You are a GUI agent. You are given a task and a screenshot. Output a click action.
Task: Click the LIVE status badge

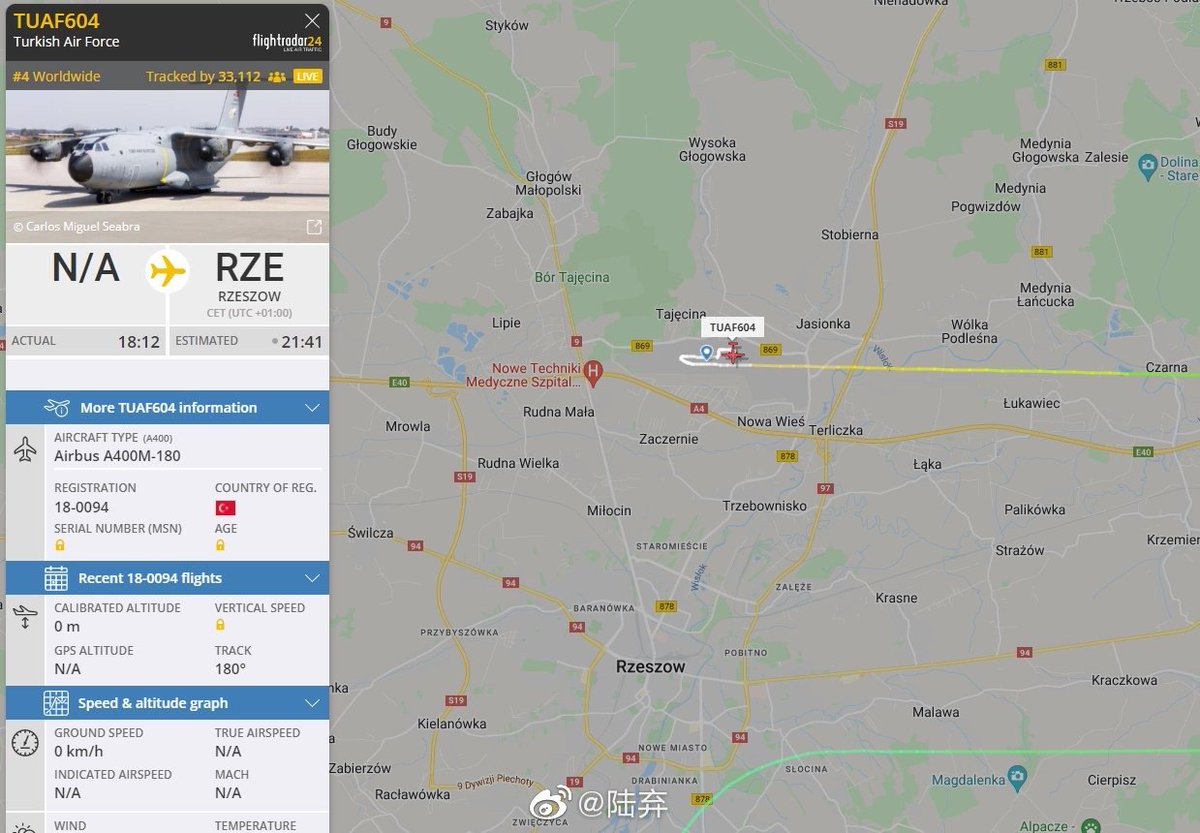(x=307, y=77)
